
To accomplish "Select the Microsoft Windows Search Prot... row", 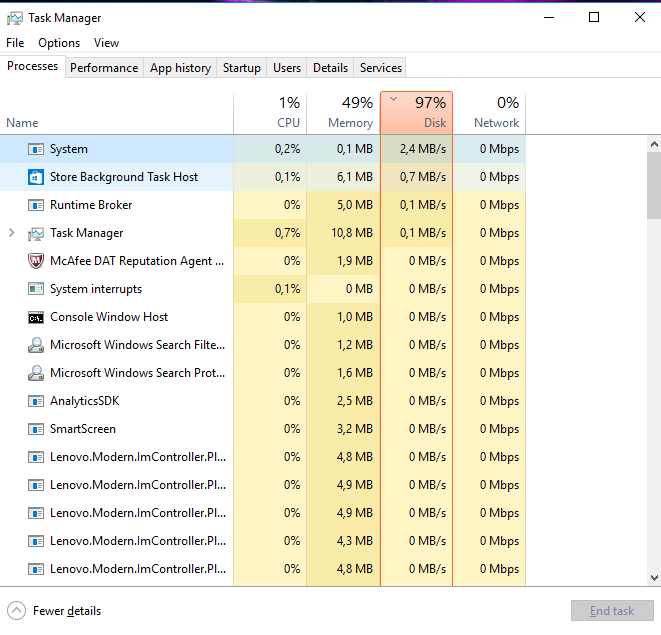I will click(263, 373).
